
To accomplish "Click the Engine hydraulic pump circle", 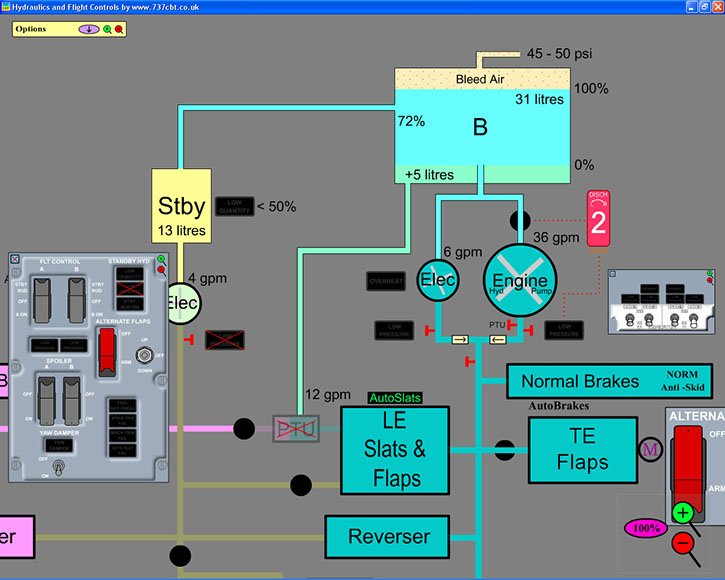I will (x=519, y=280).
